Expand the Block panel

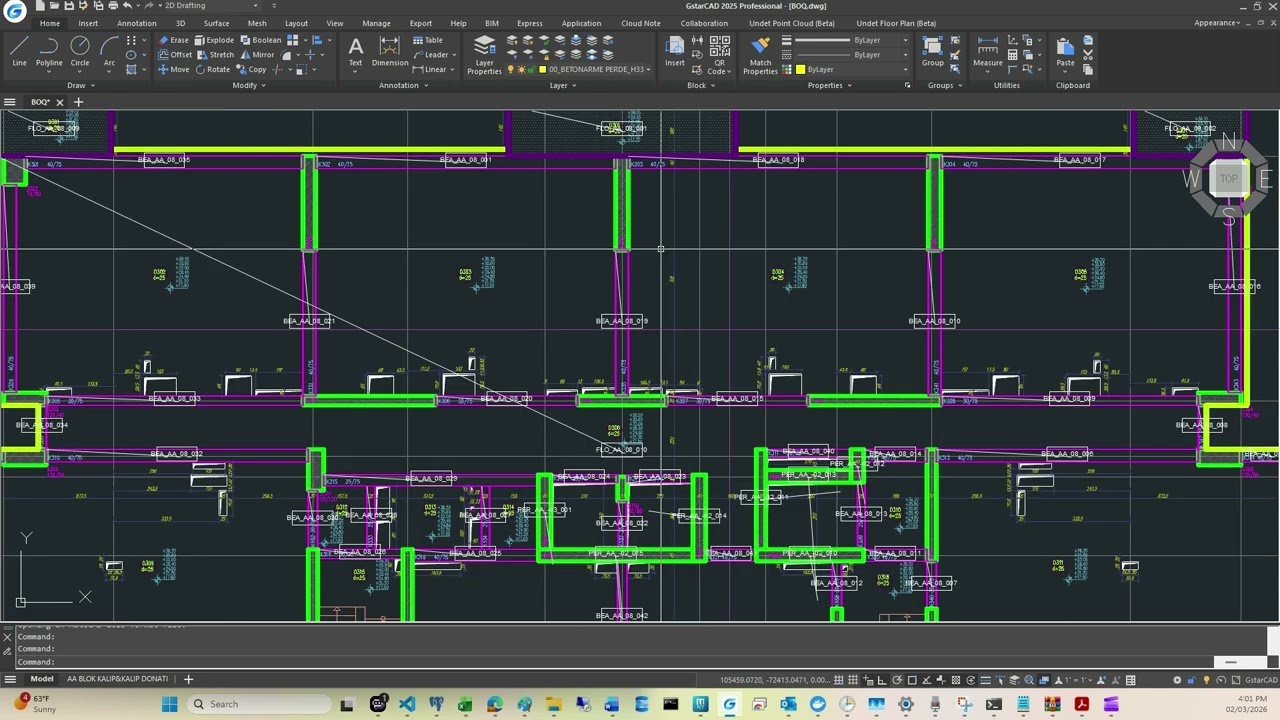(701, 85)
